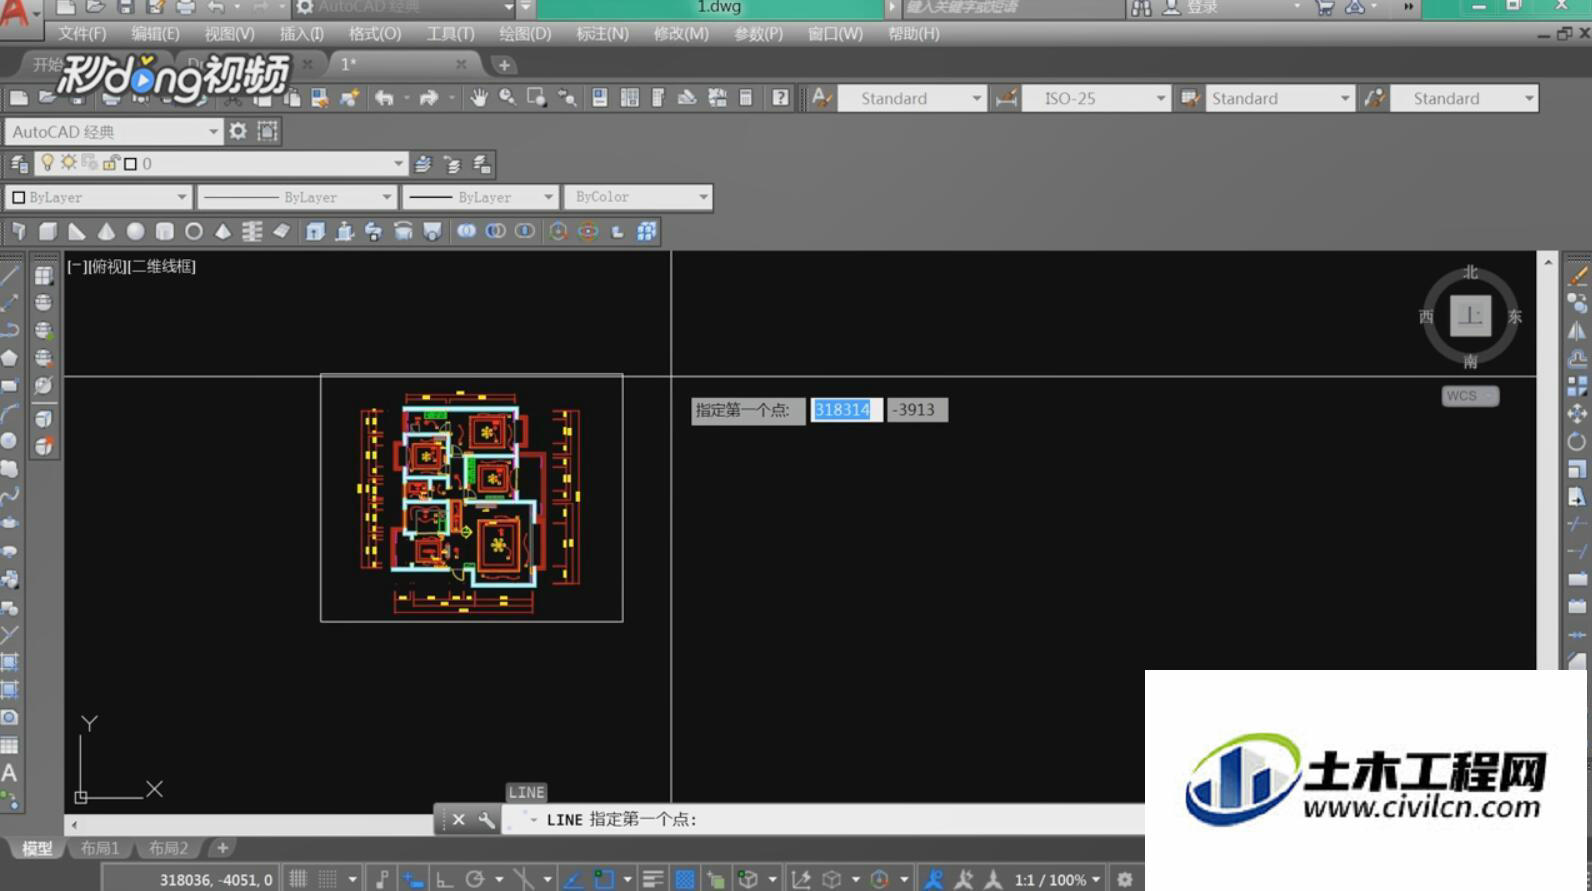Click the Redo arrow icon
Screen dimensions: 1592x891
coord(429,98)
